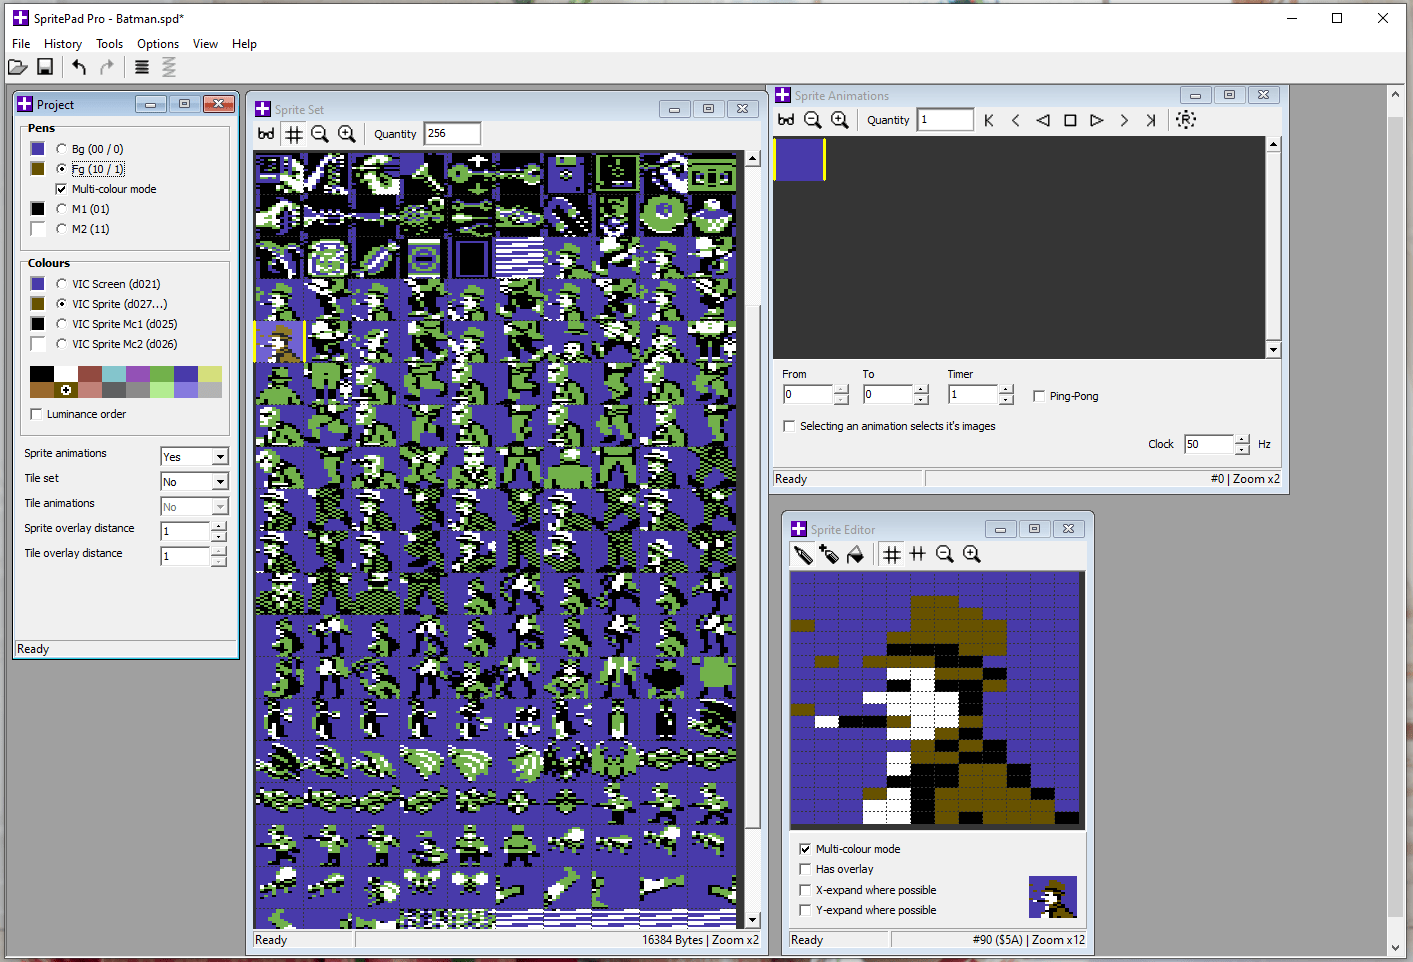Open the File menu
Viewport: 1413px width, 962px height.
click(x=21, y=44)
